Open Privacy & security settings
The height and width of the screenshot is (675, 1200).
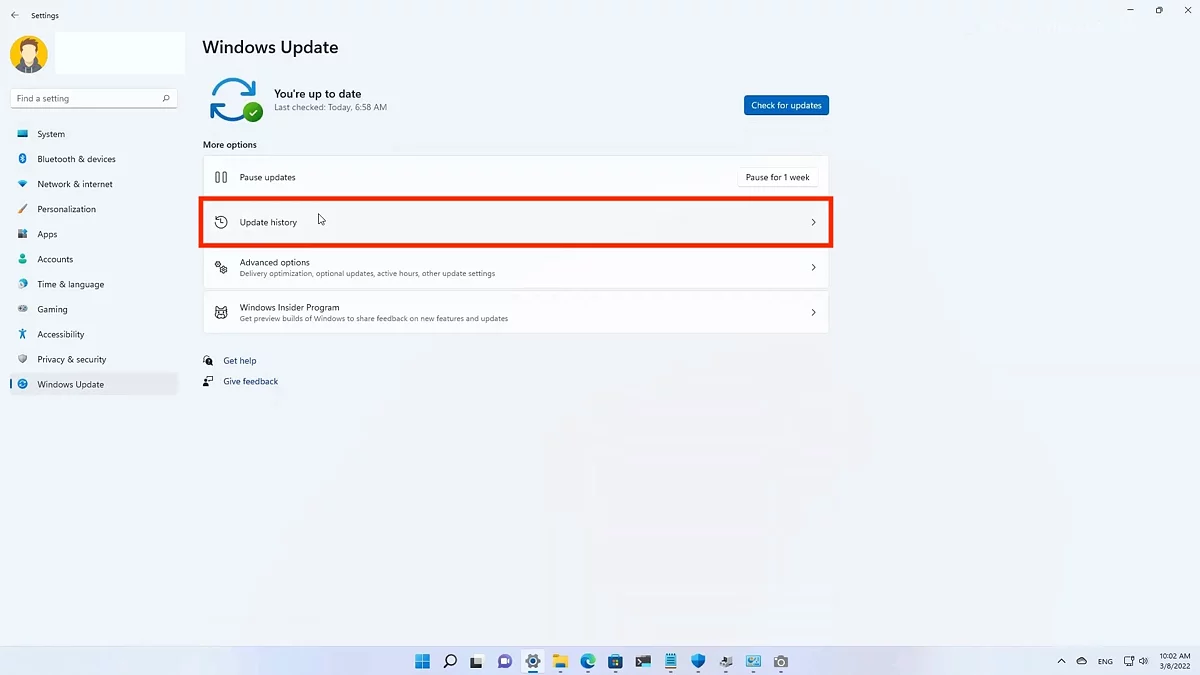[x=94, y=359]
